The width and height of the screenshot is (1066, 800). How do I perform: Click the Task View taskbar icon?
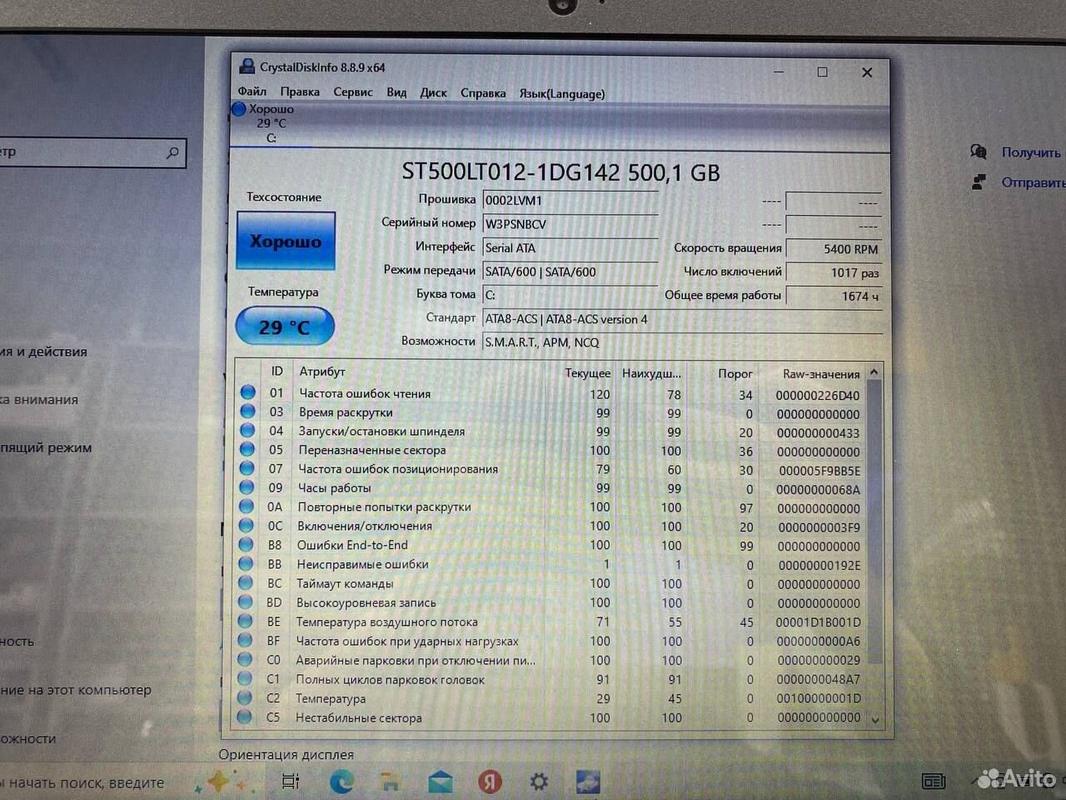tap(290, 781)
